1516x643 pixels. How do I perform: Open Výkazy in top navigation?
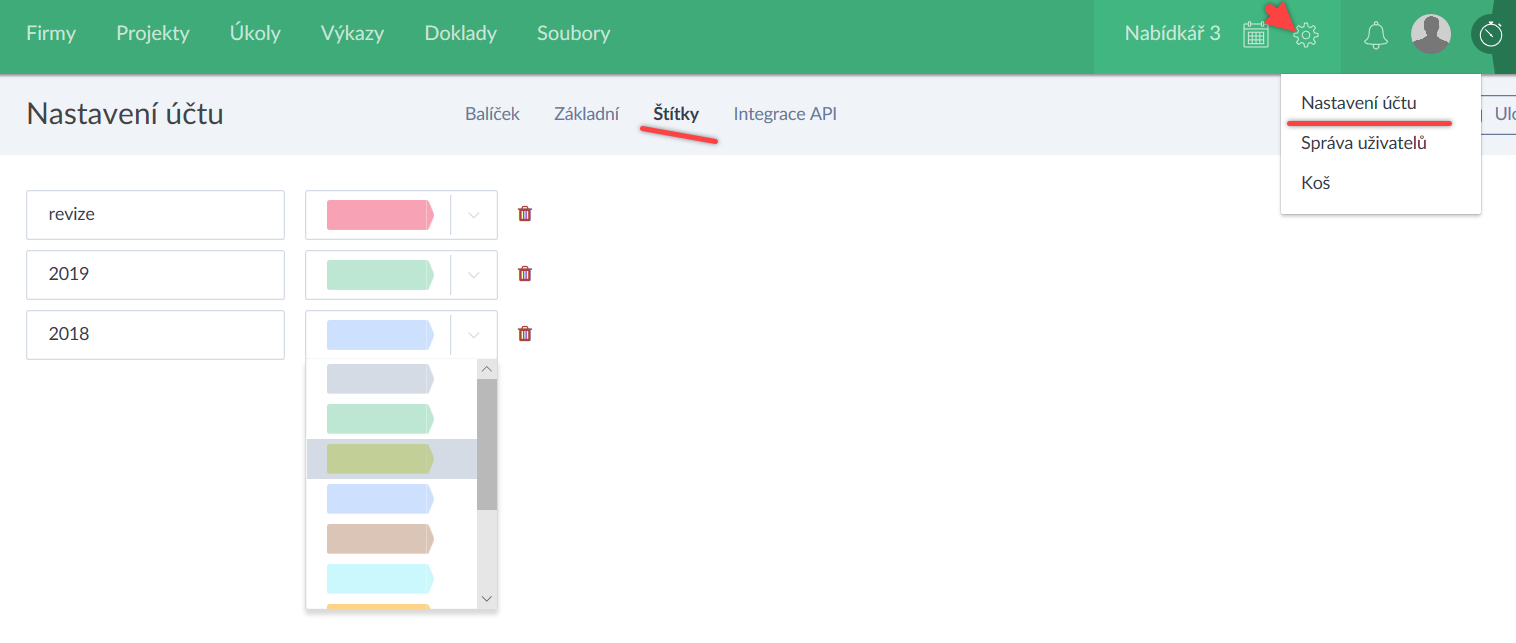pos(352,33)
